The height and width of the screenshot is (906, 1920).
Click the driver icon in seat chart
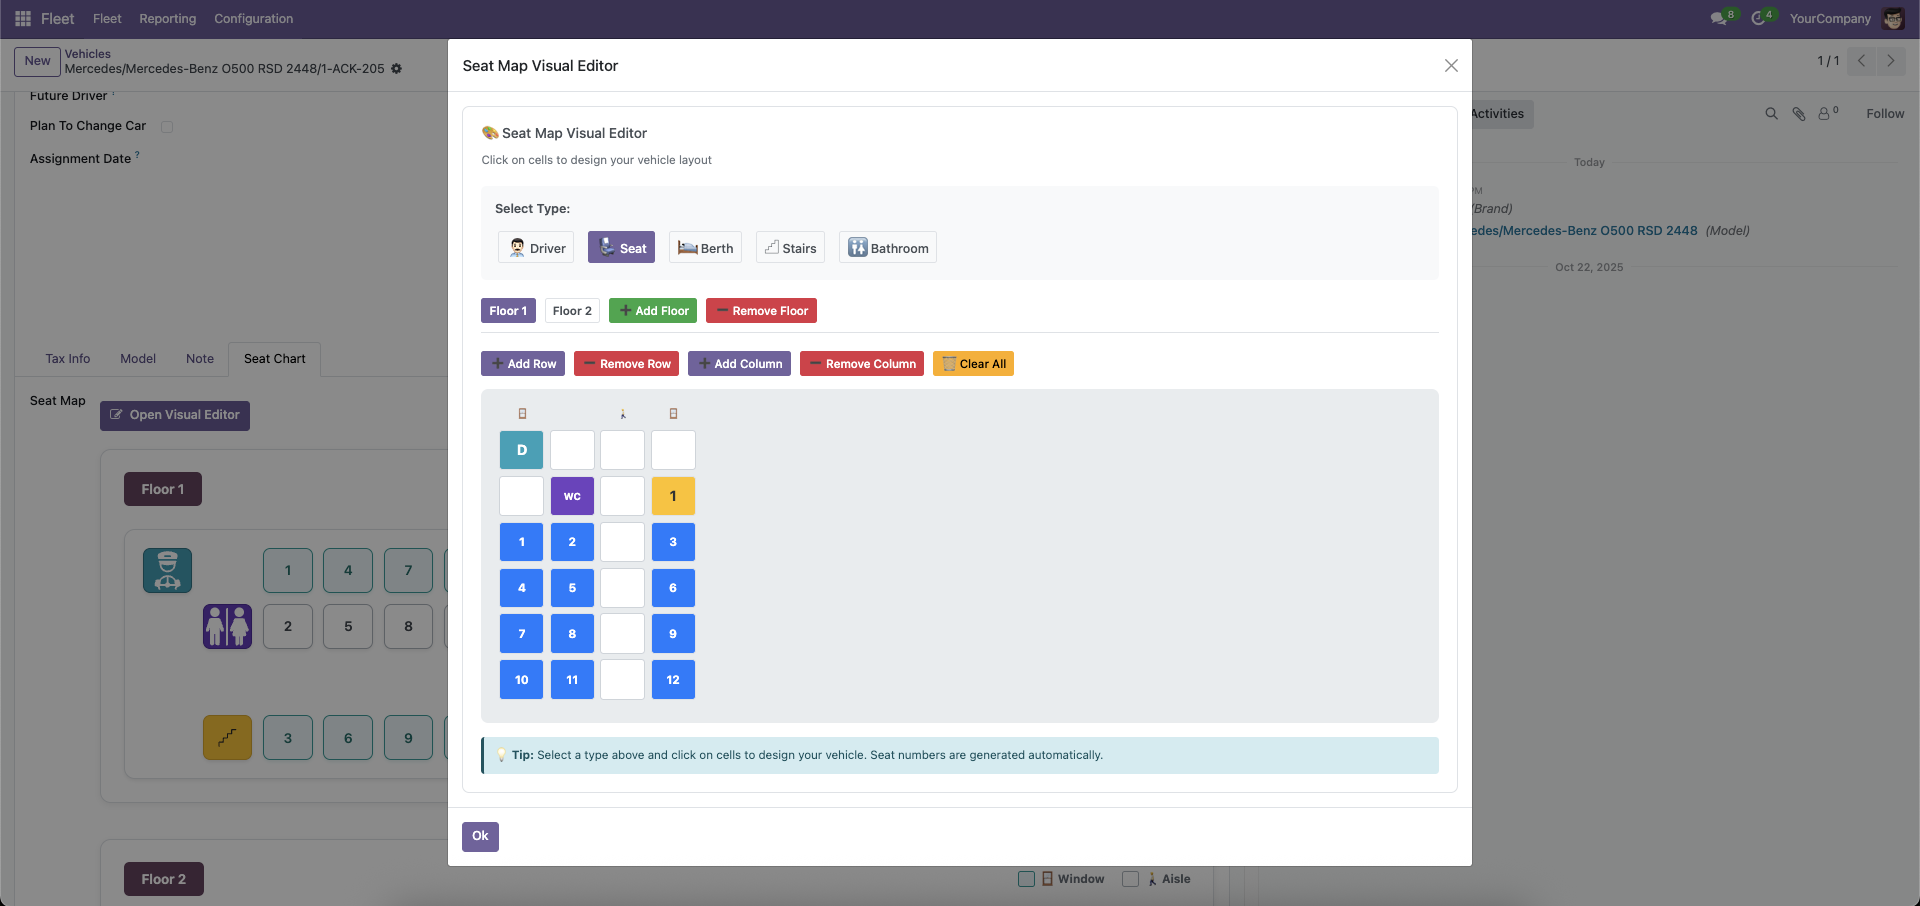click(168, 571)
